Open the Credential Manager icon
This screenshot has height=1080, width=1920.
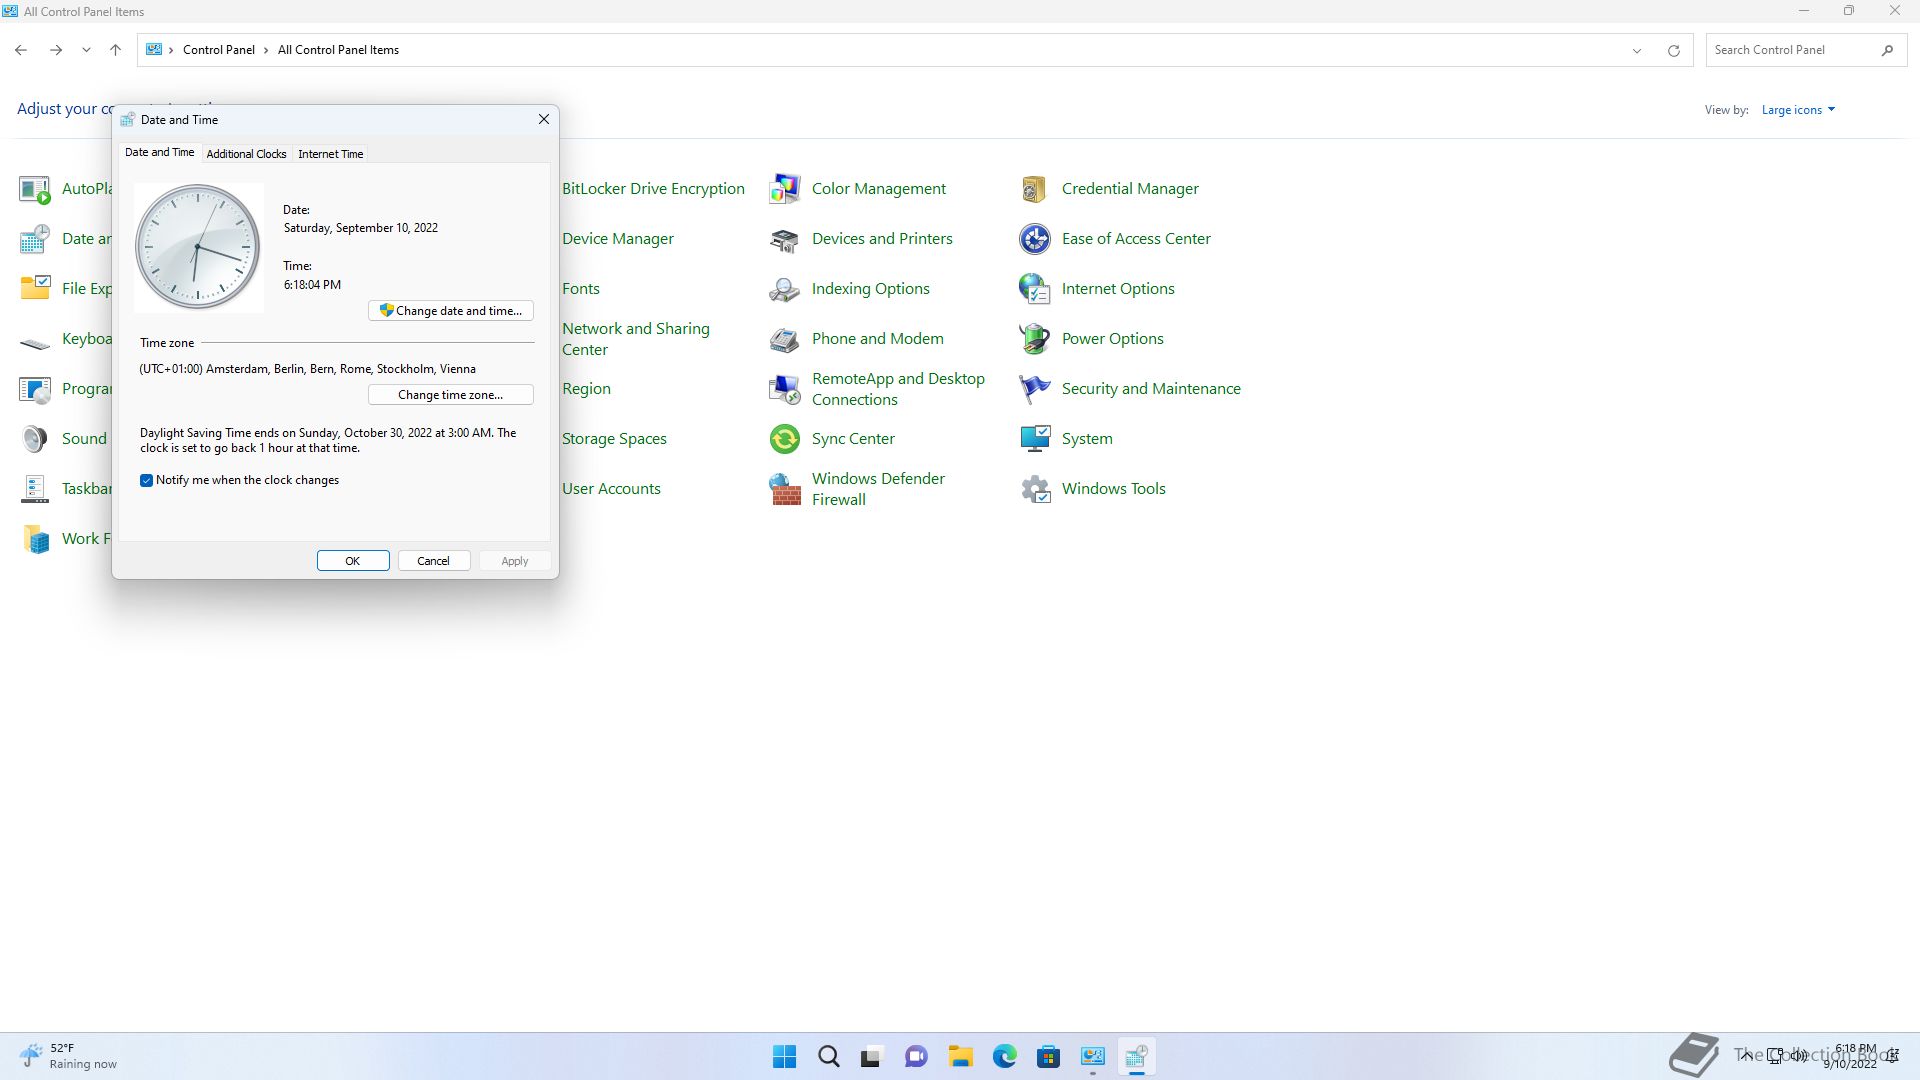[1035, 189]
